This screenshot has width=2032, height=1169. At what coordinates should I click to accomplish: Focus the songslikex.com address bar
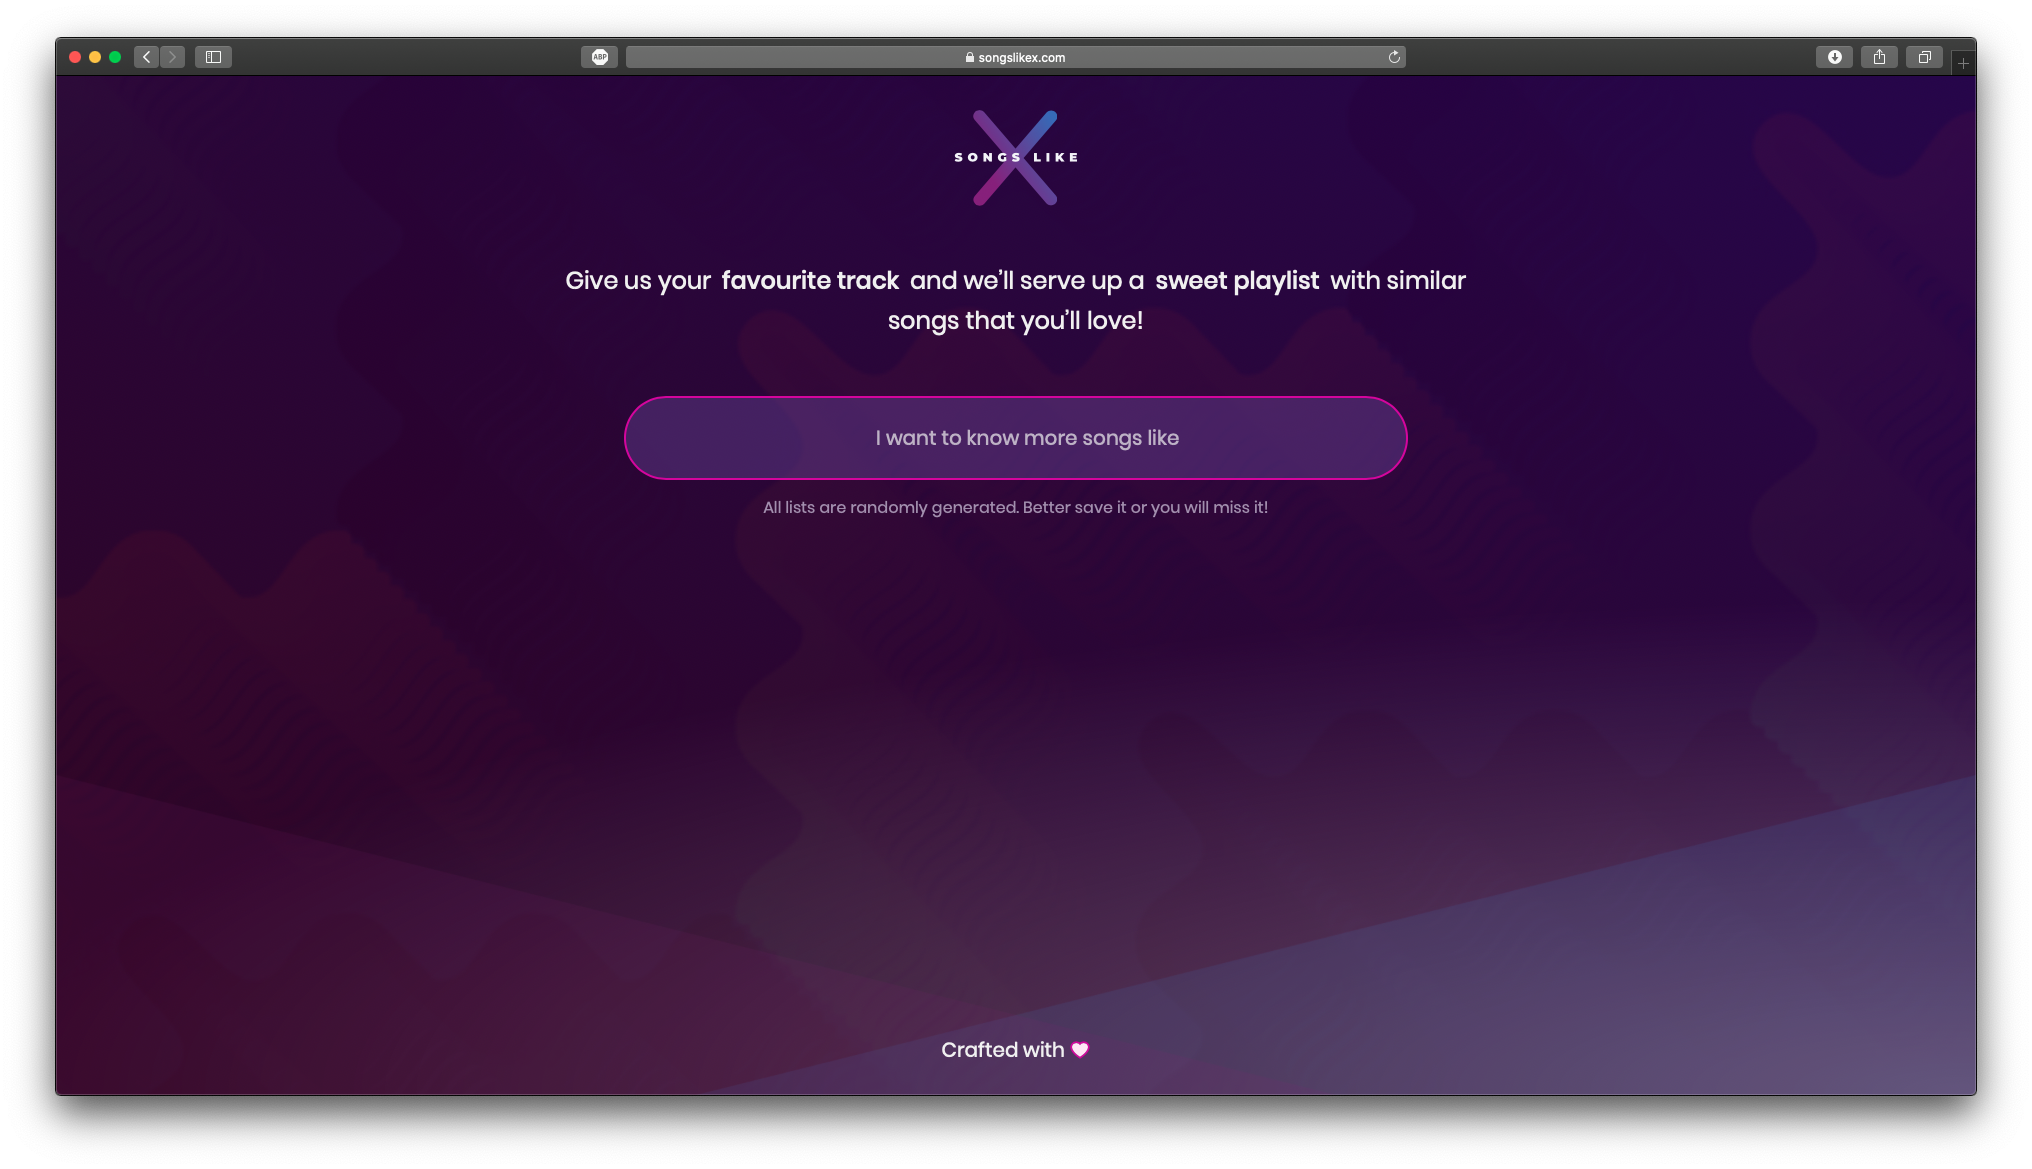coord(1015,57)
